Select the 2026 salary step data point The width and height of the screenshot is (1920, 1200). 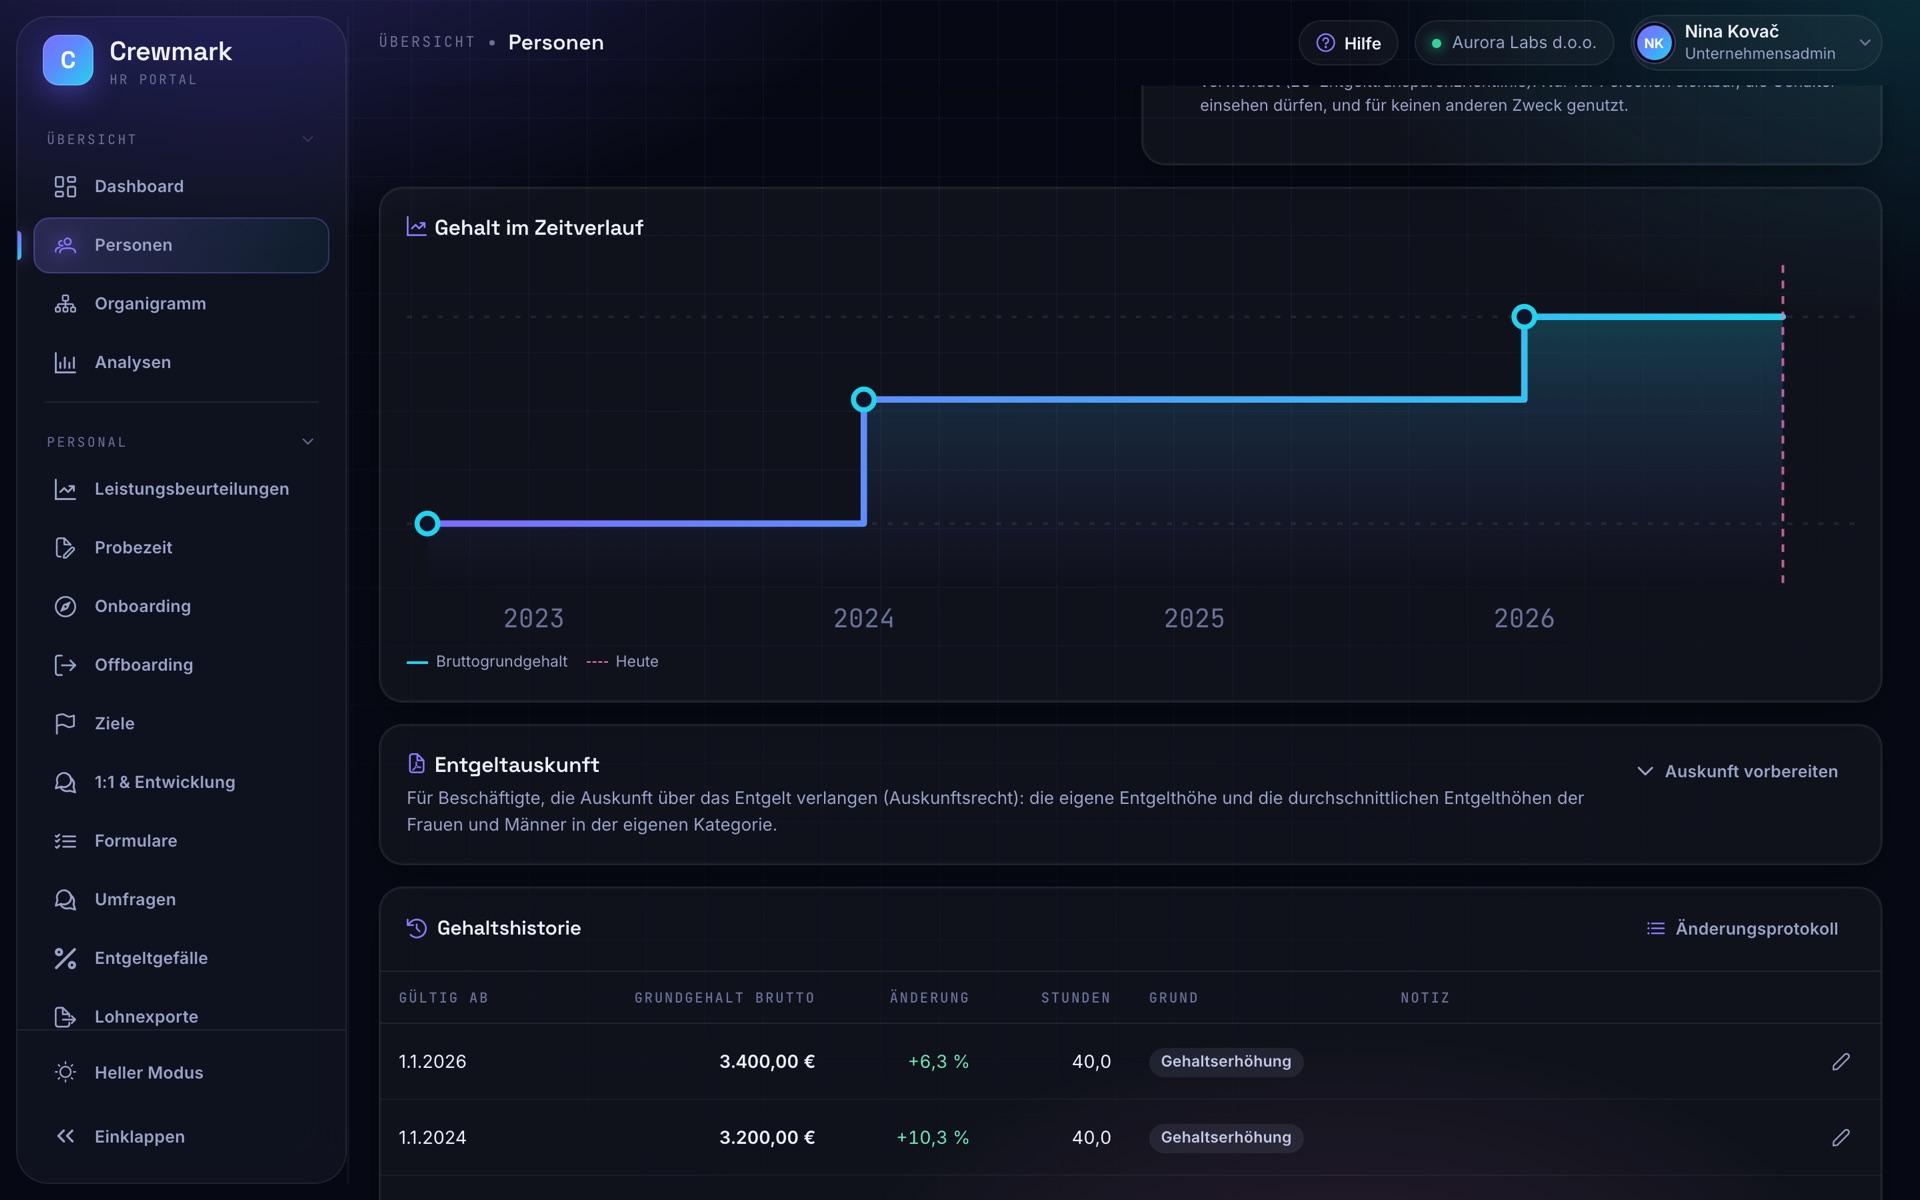[x=1523, y=317]
